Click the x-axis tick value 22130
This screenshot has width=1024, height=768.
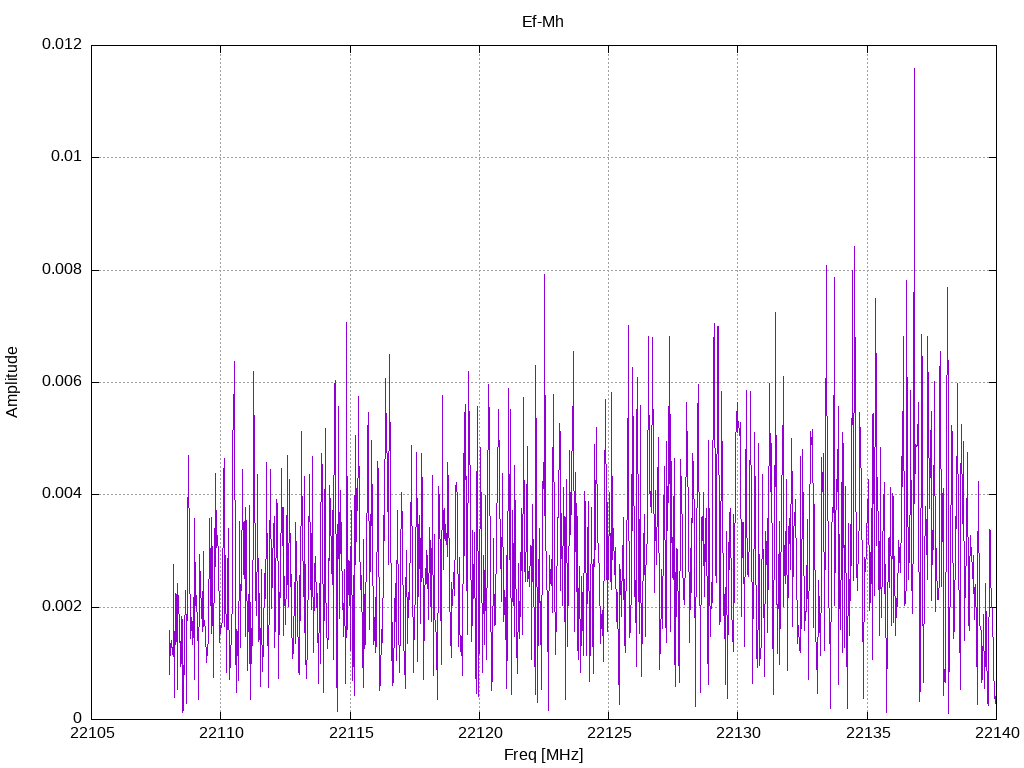pos(739,733)
